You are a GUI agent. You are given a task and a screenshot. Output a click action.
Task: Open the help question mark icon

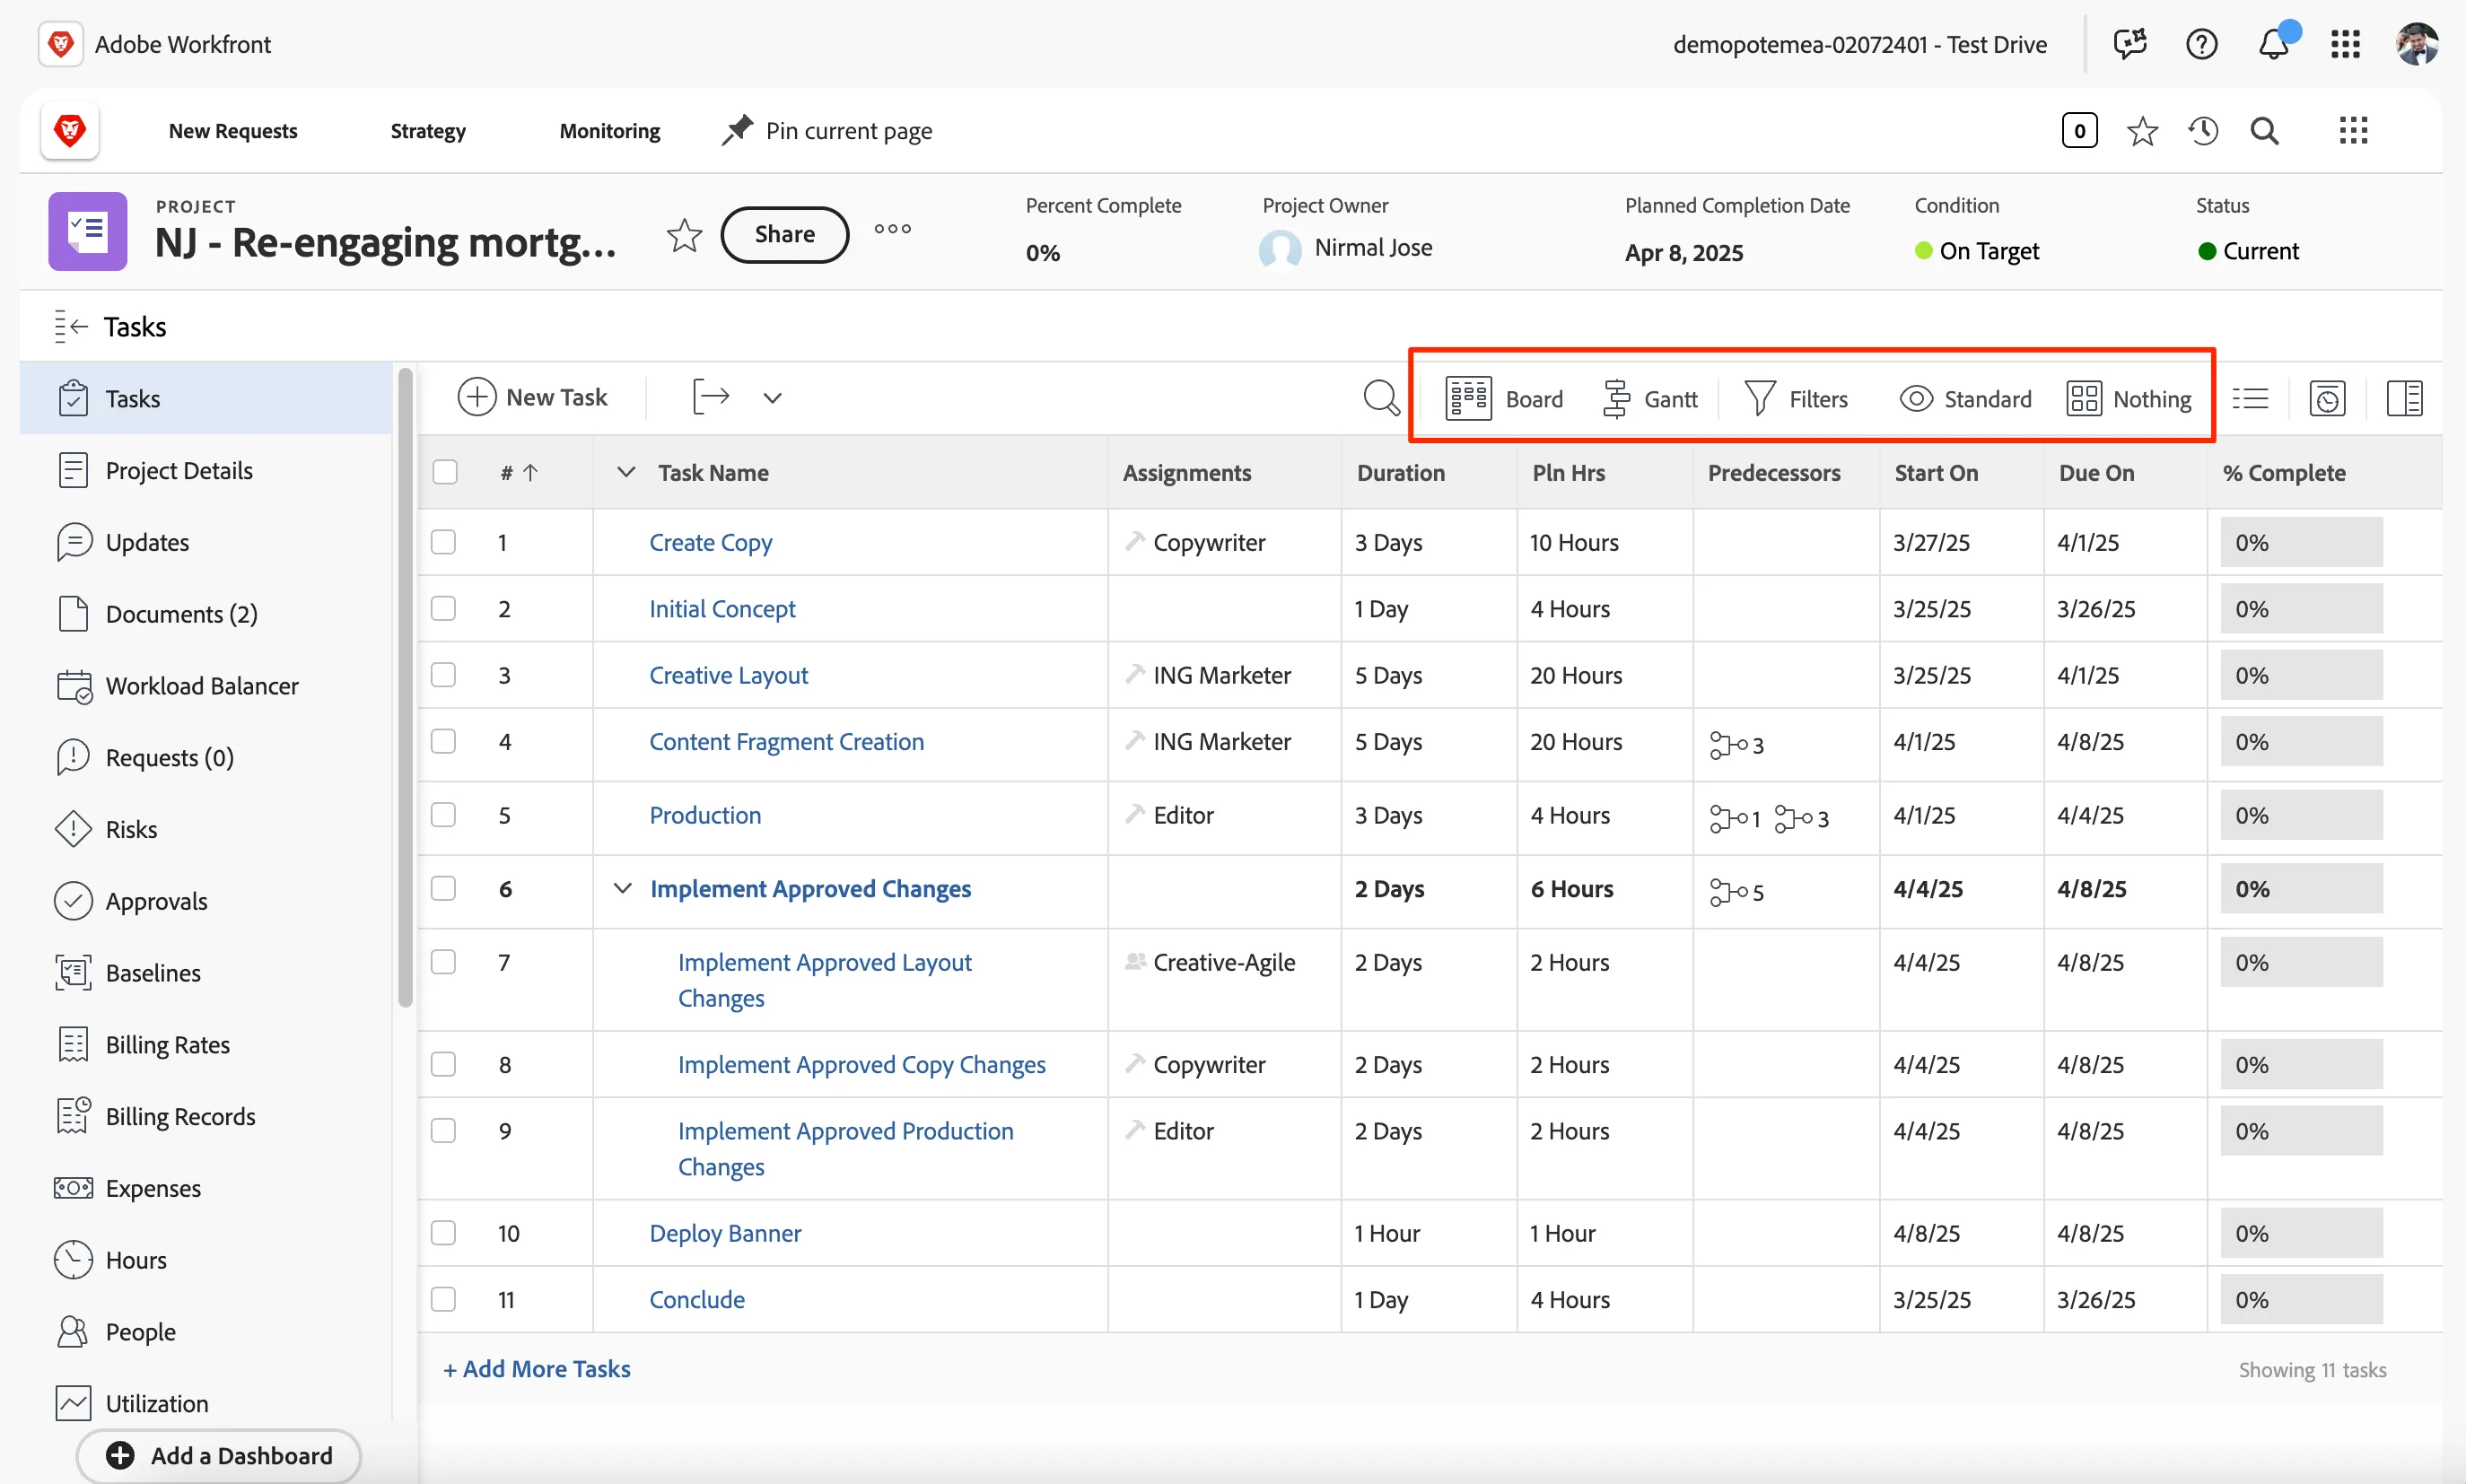[2201, 44]
